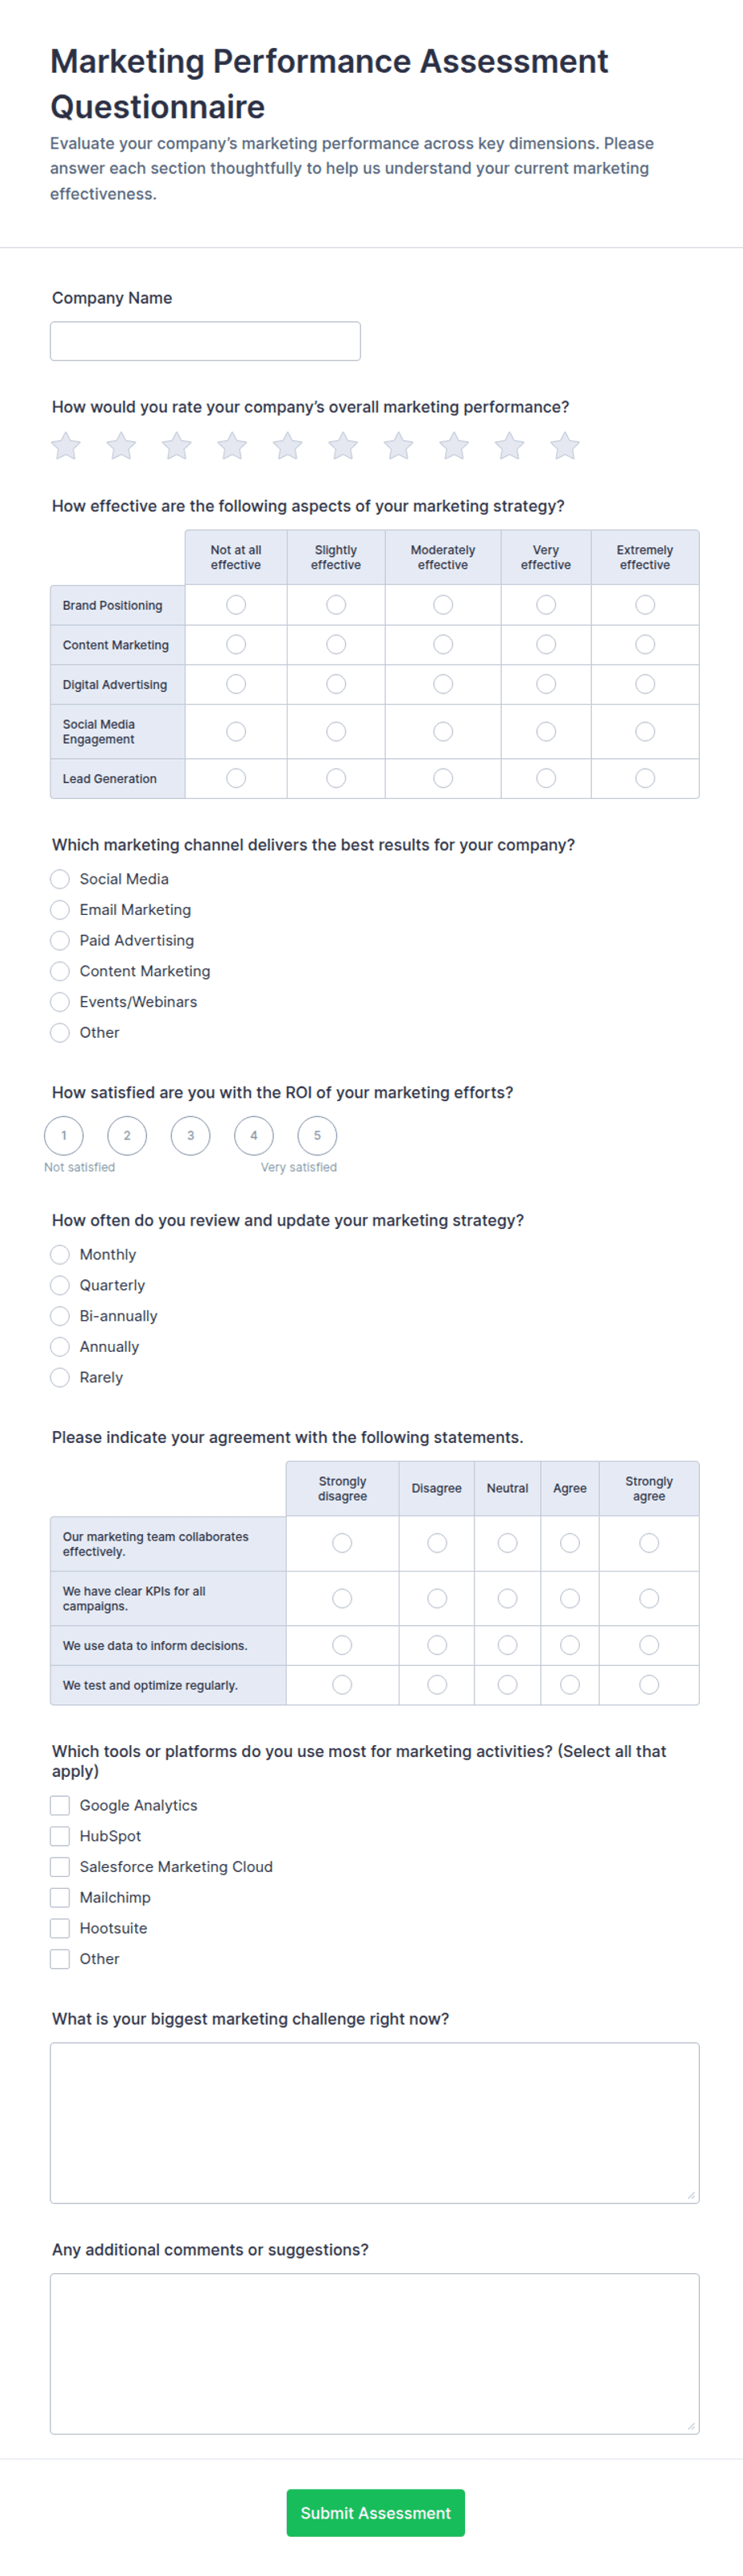This screenshot has width=743, height=2576.
Task: Click the additional comments text area
Action: tap(375, 2353)
